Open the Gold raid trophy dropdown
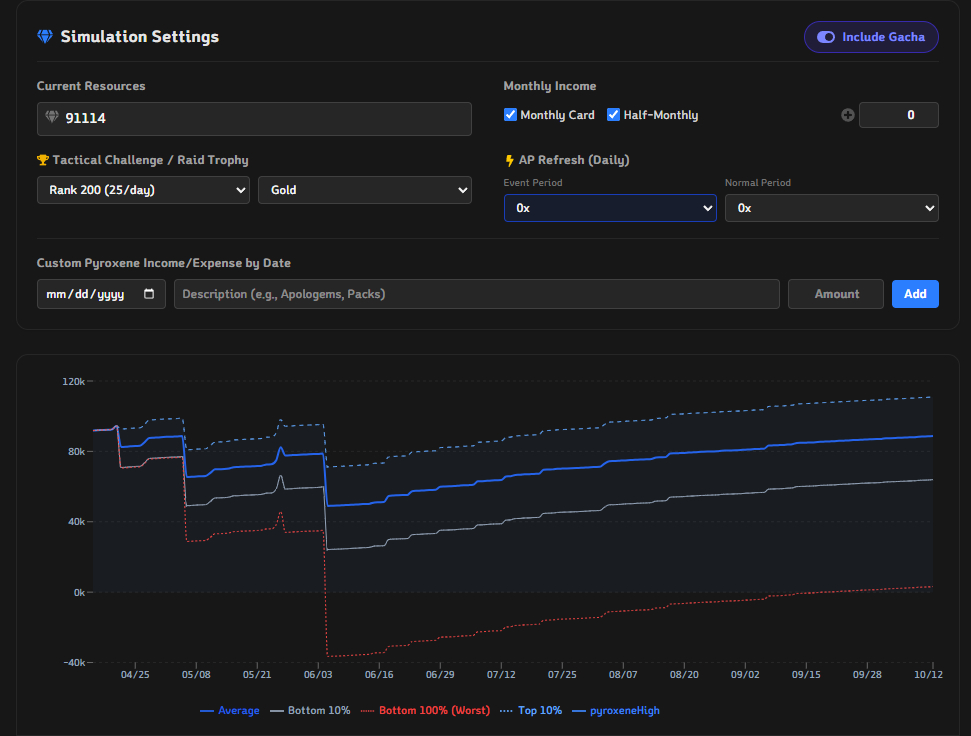Viewport: 971px width, 736px height. click(365, 190)
